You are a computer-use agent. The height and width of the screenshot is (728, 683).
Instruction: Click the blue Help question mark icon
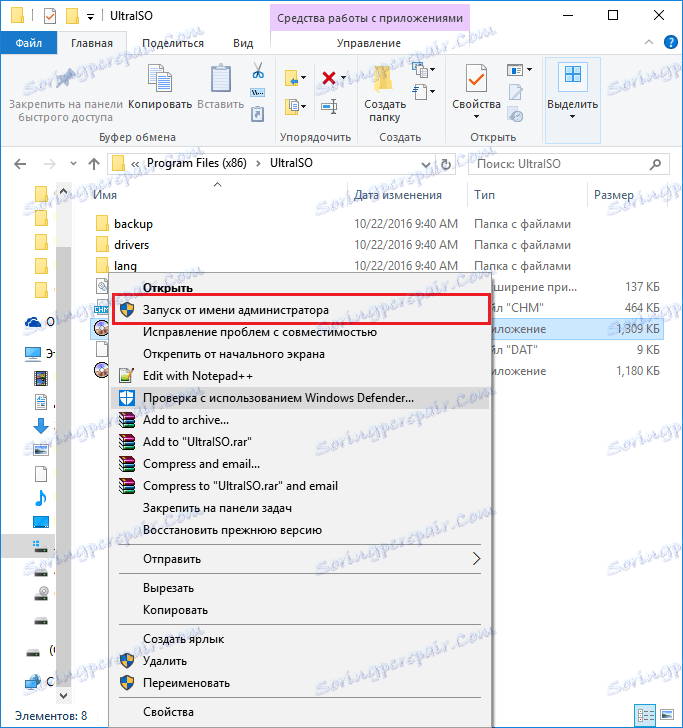670,42
